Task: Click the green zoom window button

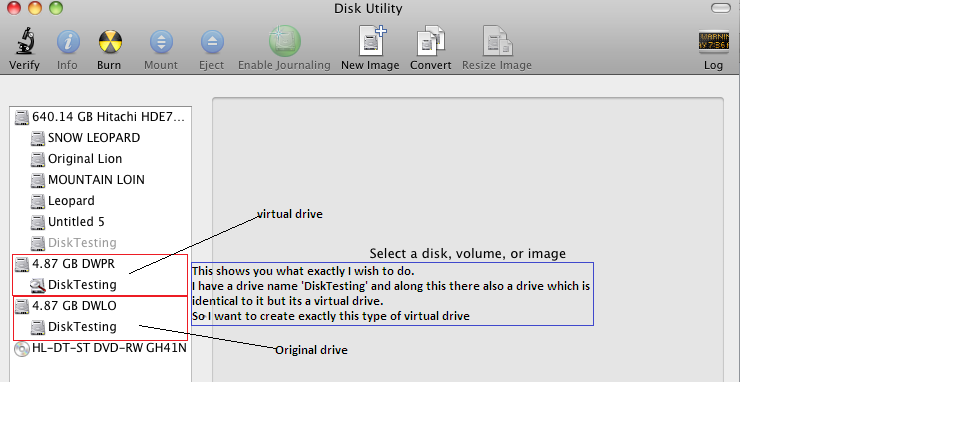Action: [x=55, y=8]
